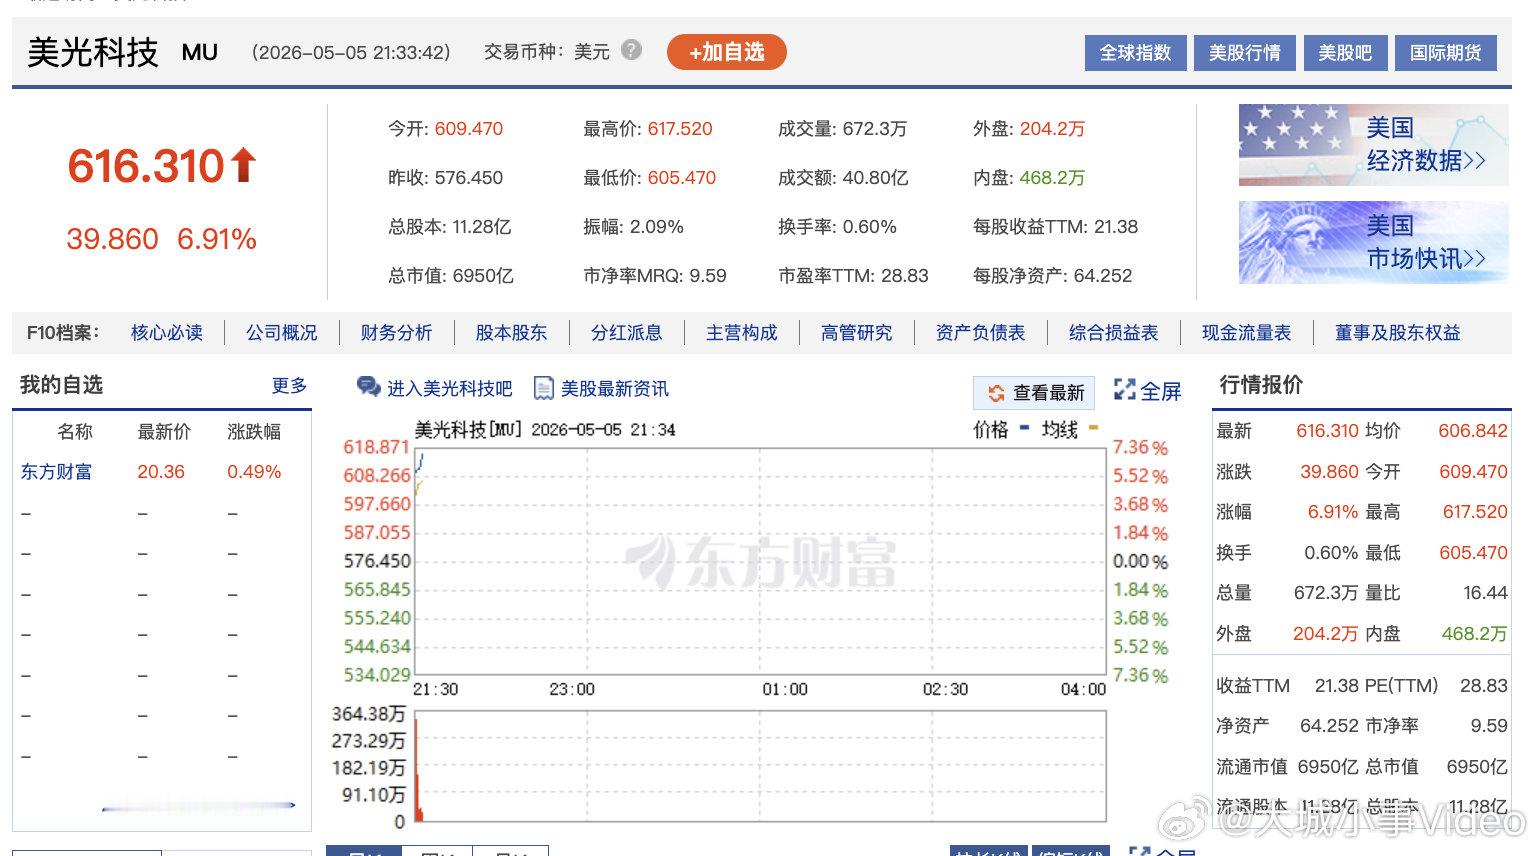Click the red up-arrow beside 616.310
Image resolution: width=1540 pixels, height=856 pixels.
244,165
